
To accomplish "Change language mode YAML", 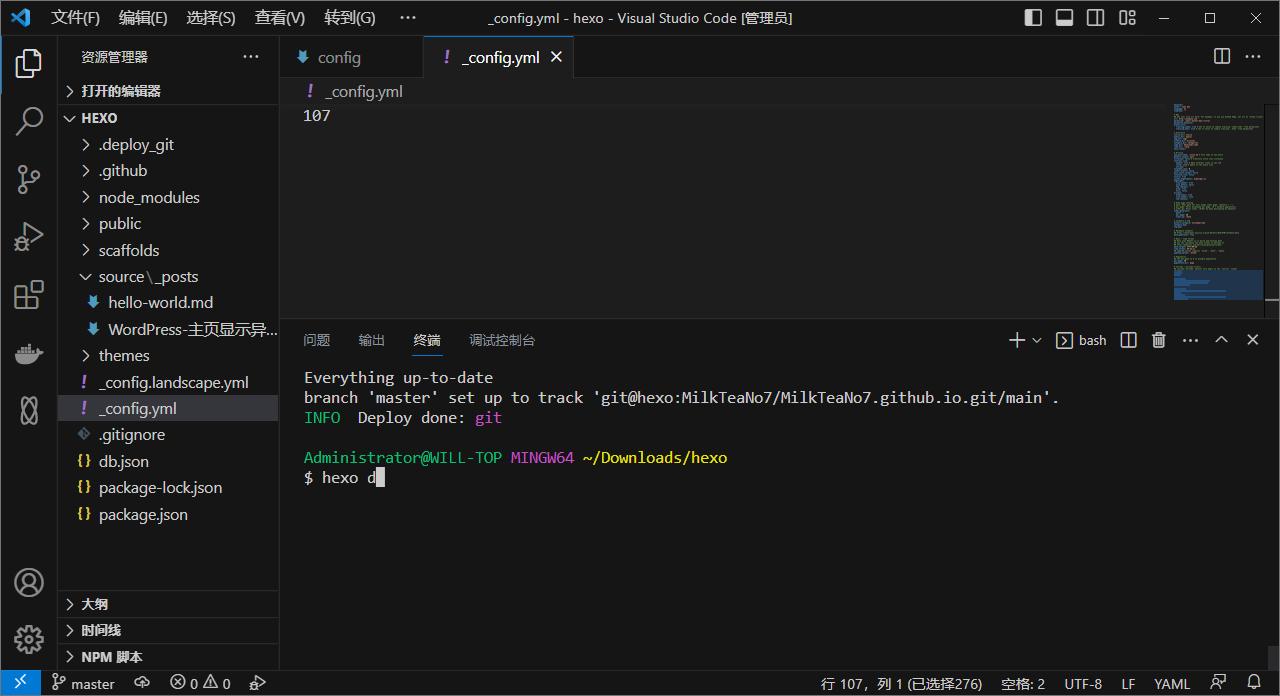I will [1172, 684].
